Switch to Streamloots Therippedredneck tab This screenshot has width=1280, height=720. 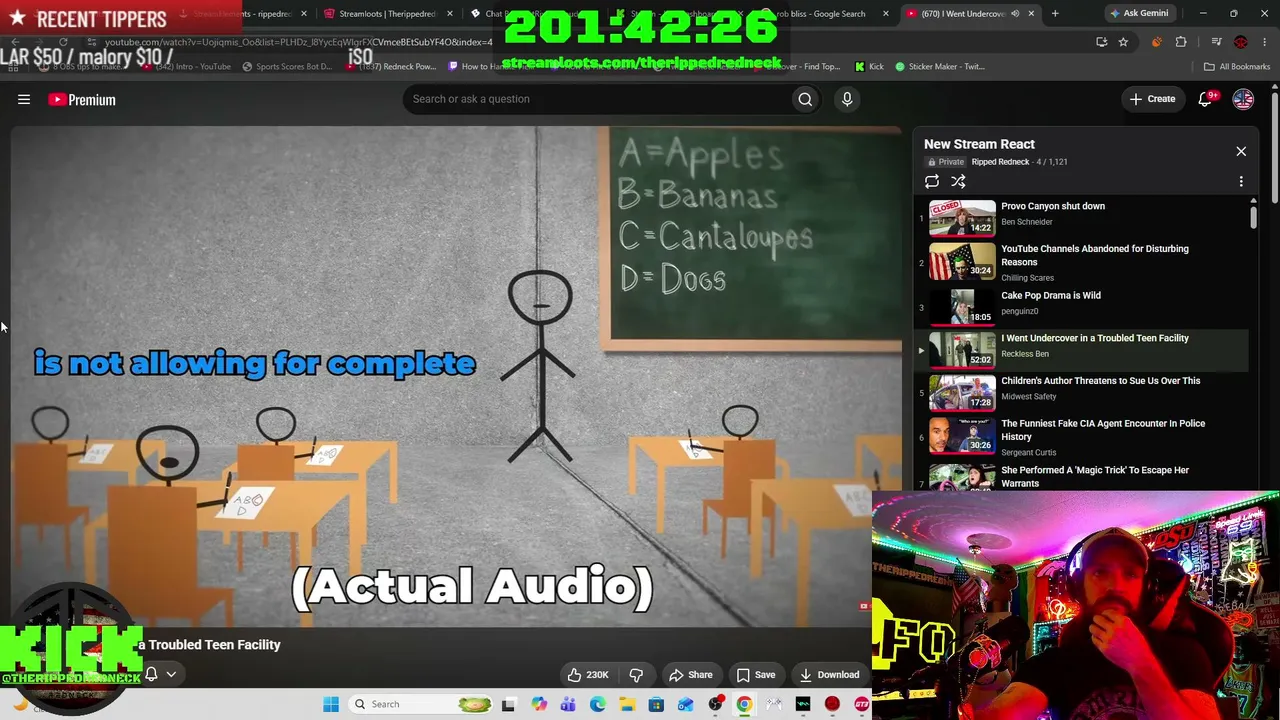click(x=385, y=14)
